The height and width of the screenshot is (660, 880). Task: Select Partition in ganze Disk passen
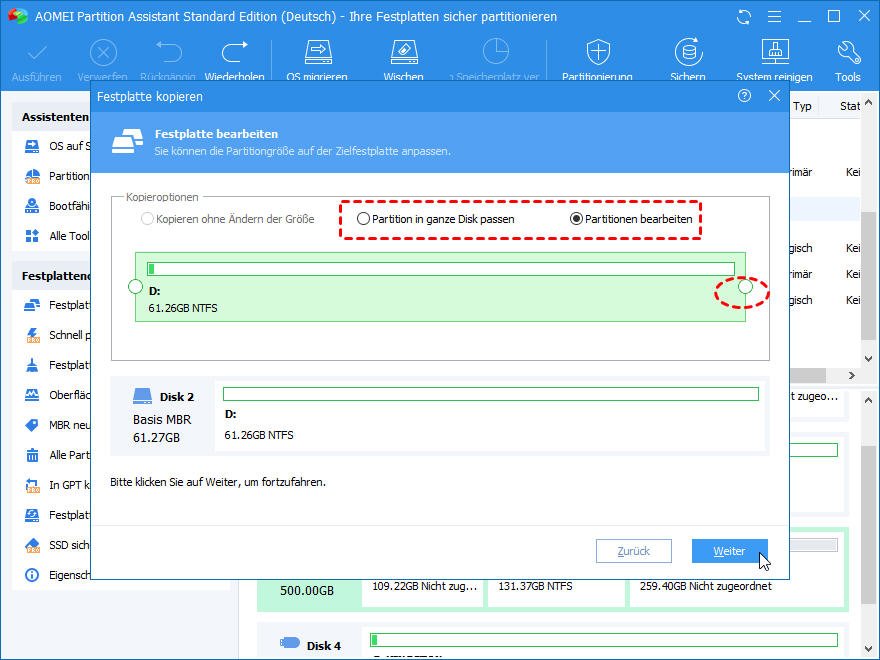pyautogui.click(x=363, y=219)
